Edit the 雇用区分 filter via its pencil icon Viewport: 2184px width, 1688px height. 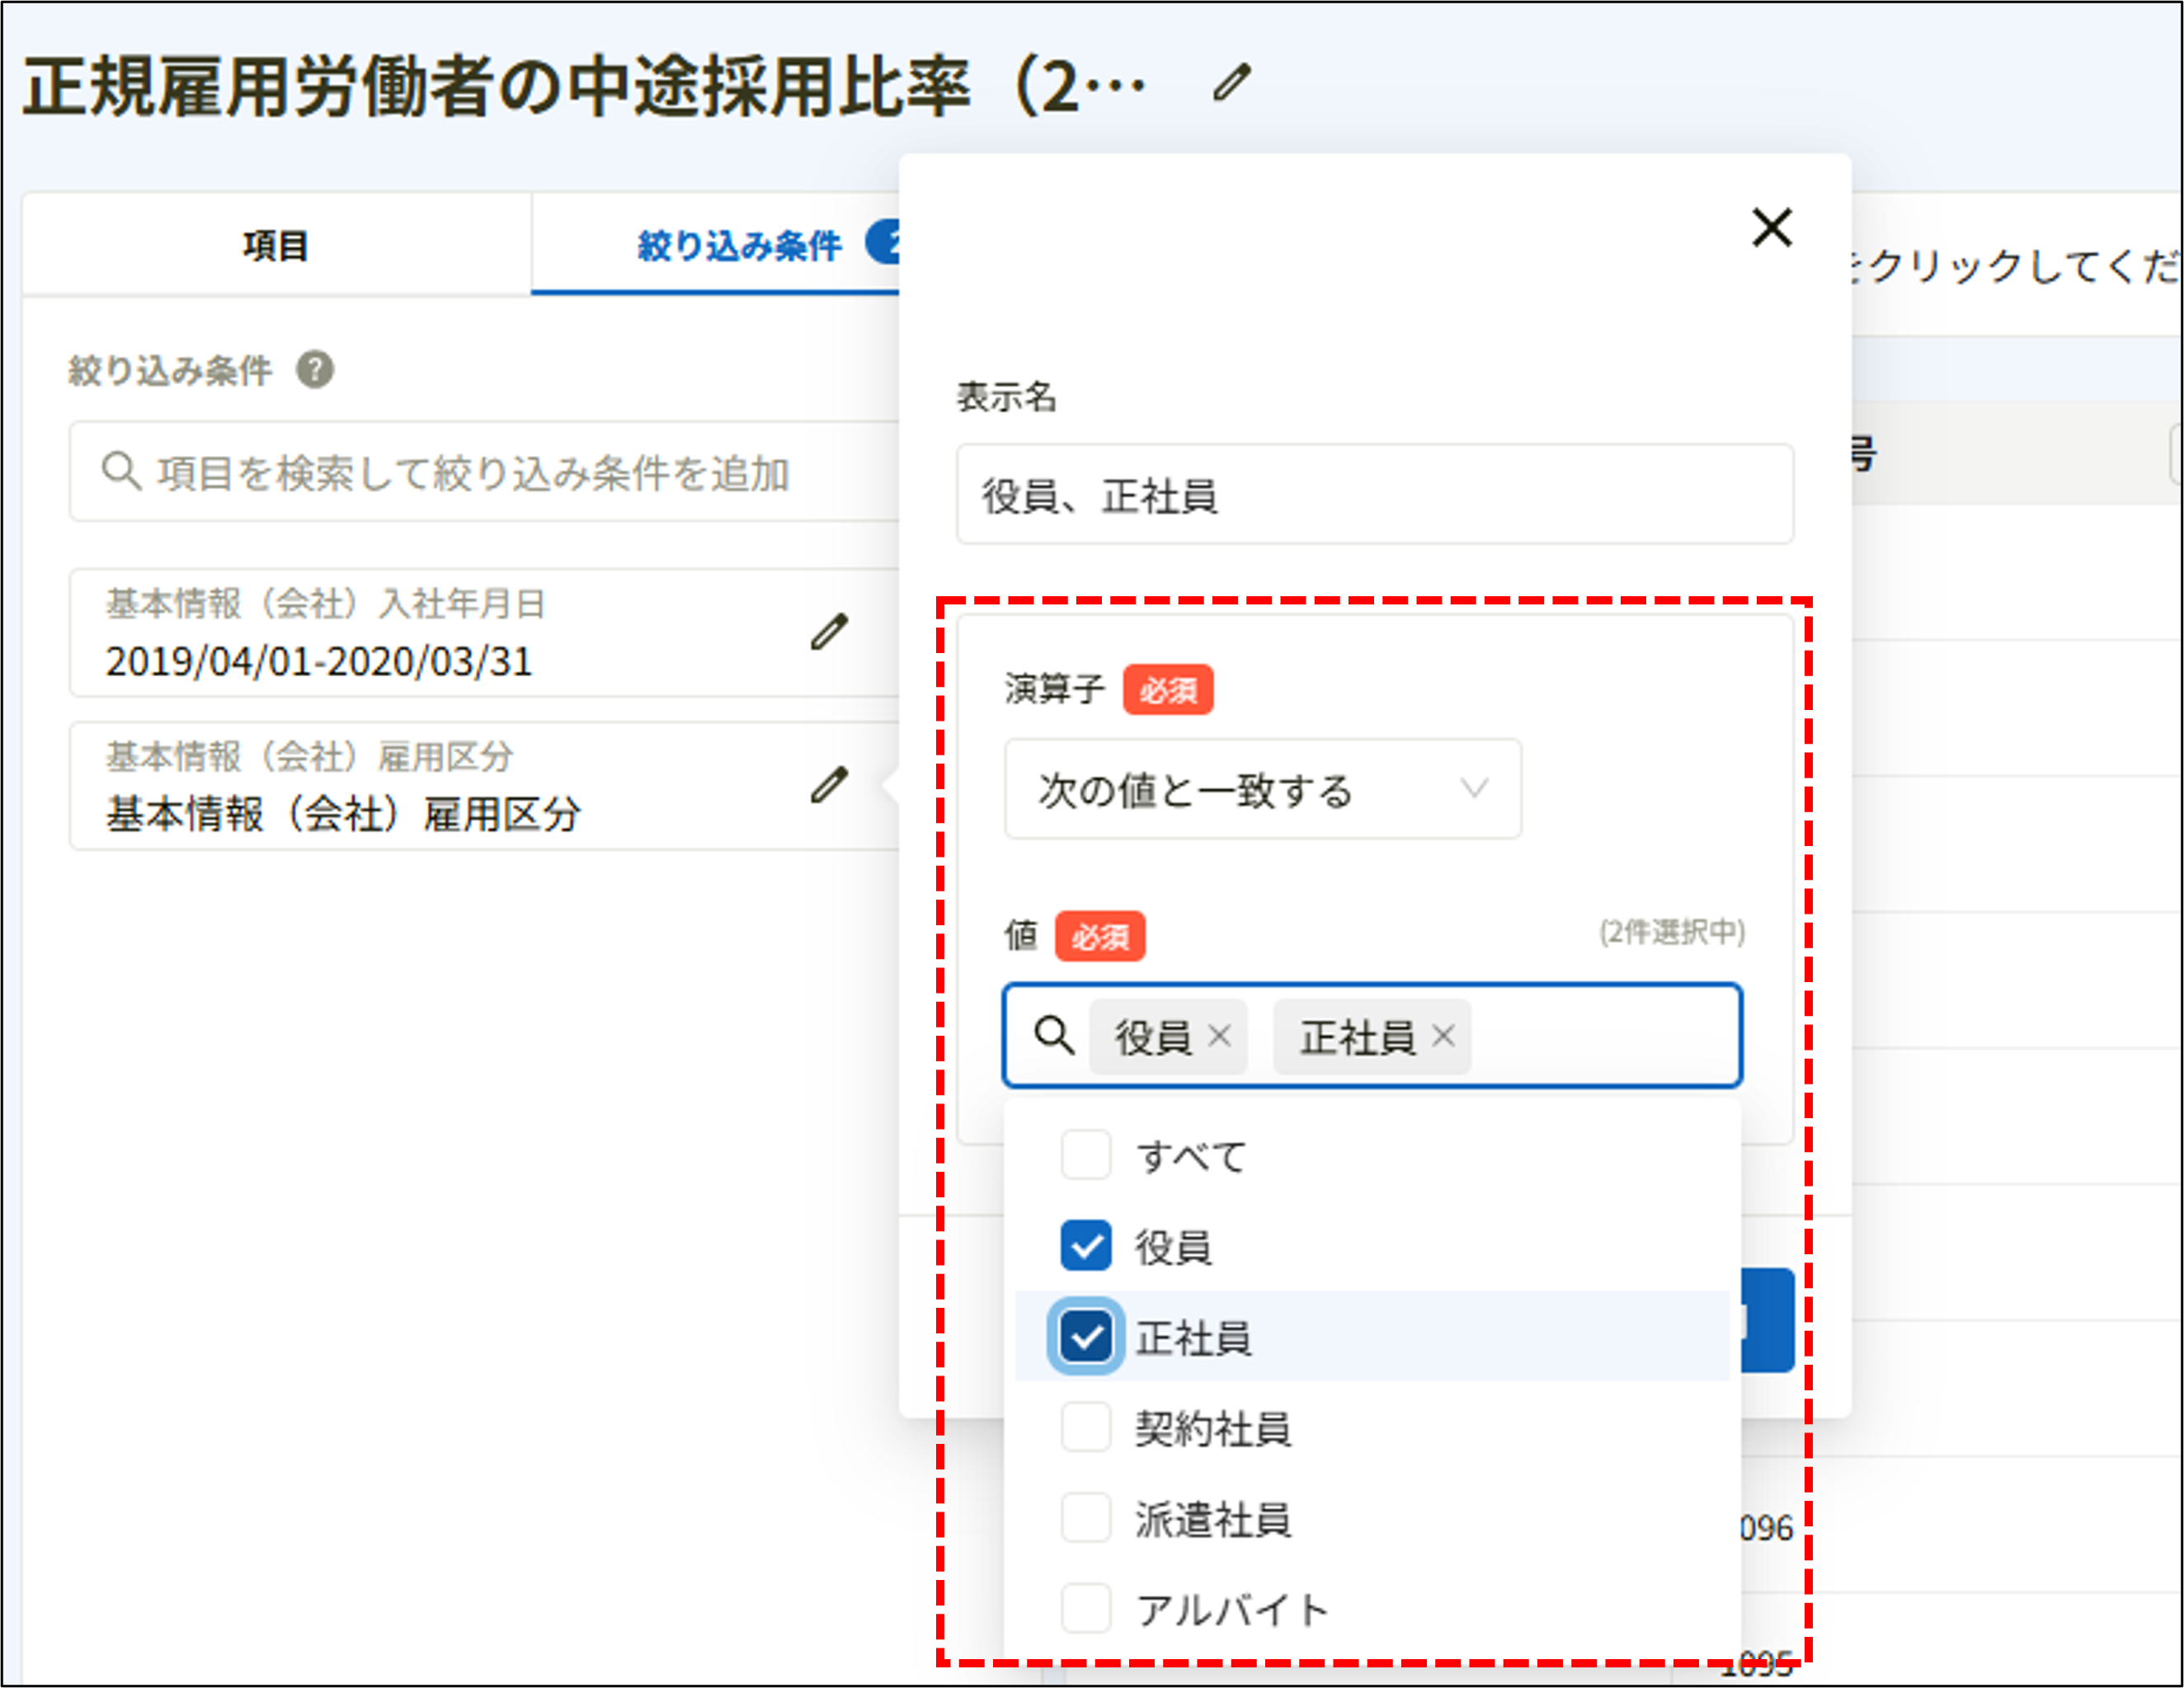tap(829, 785)
